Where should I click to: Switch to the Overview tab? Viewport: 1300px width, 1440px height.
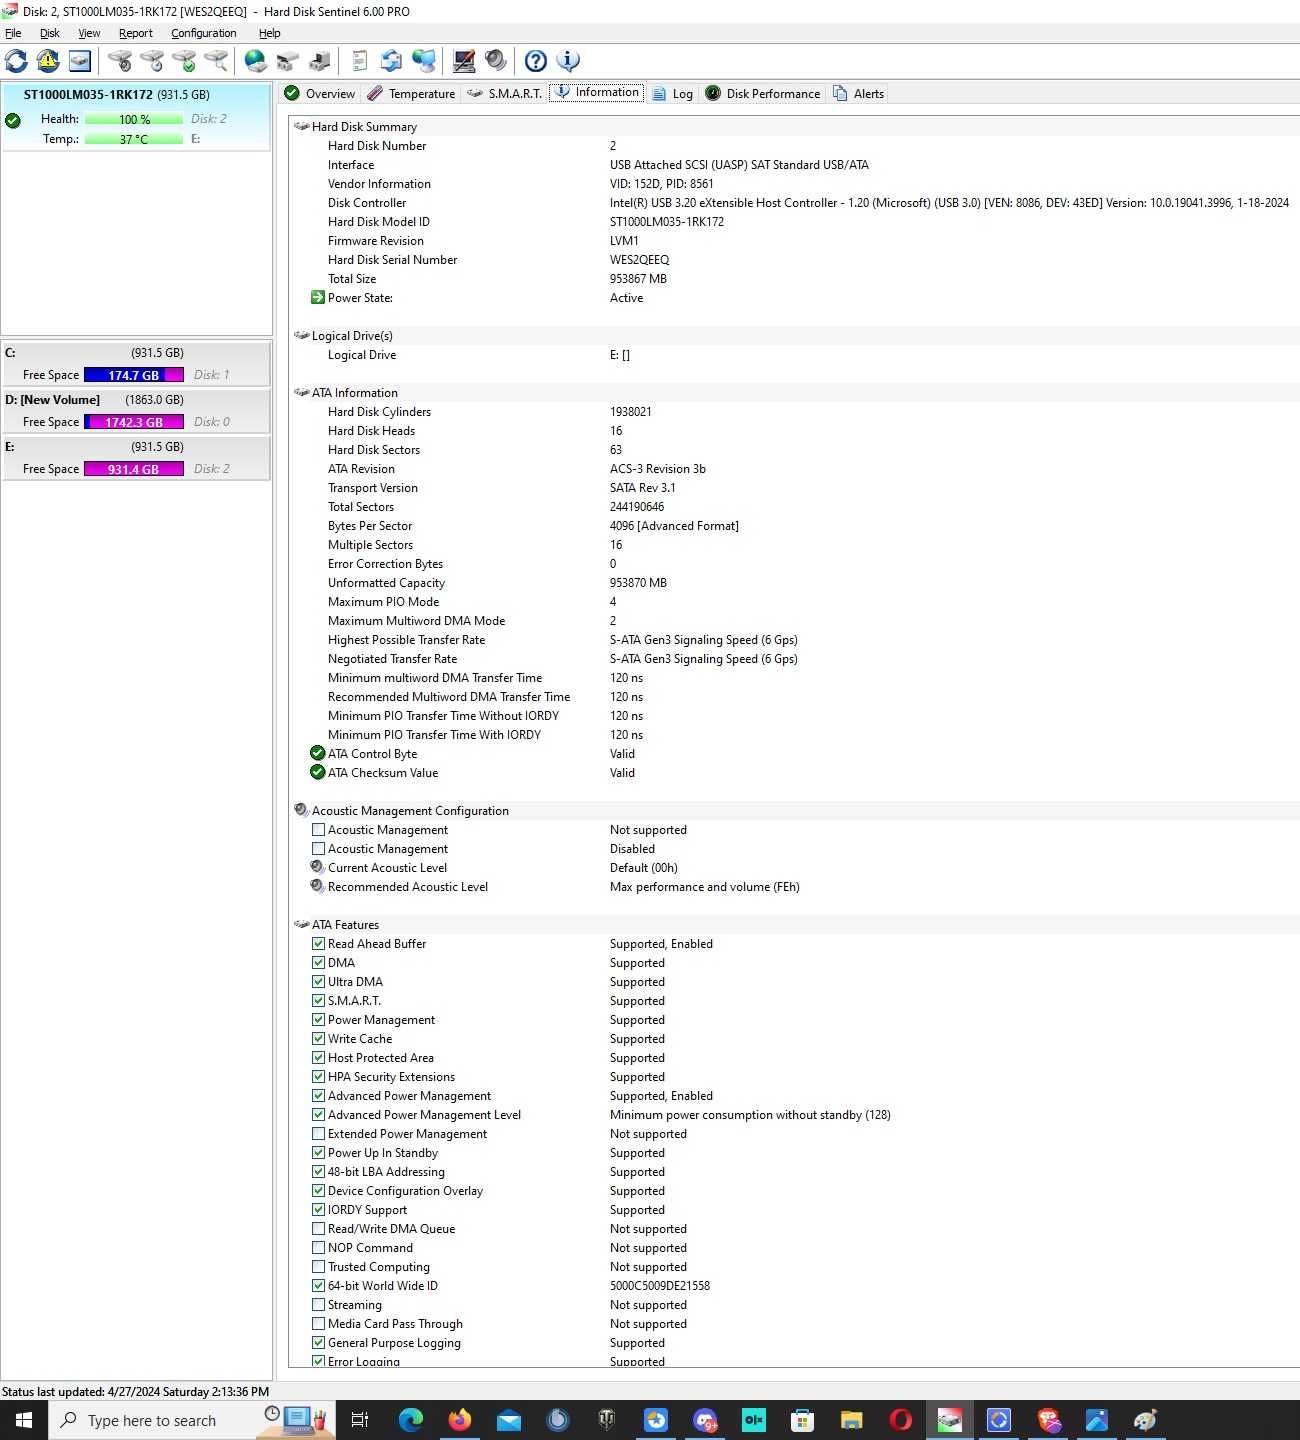(x=319, y=93)
